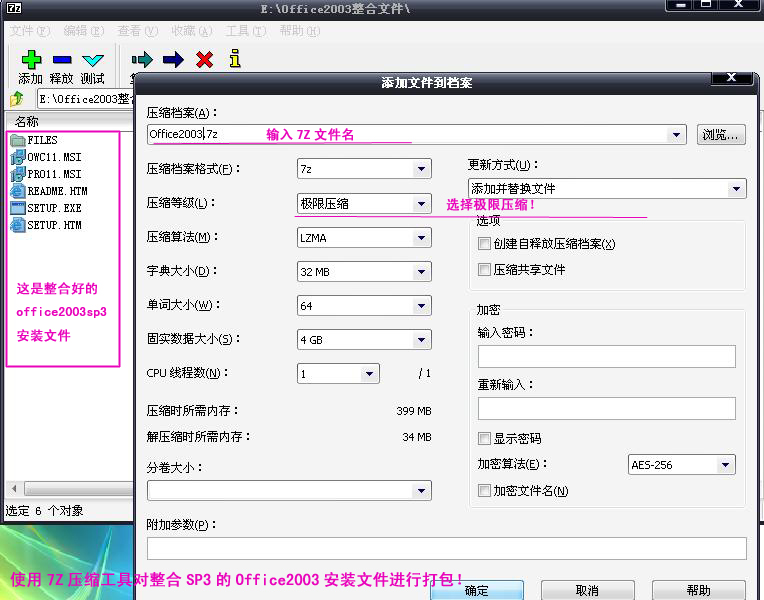Select PRO11.MSI file icon
The image size is (764, 600).
coord(18,174)
